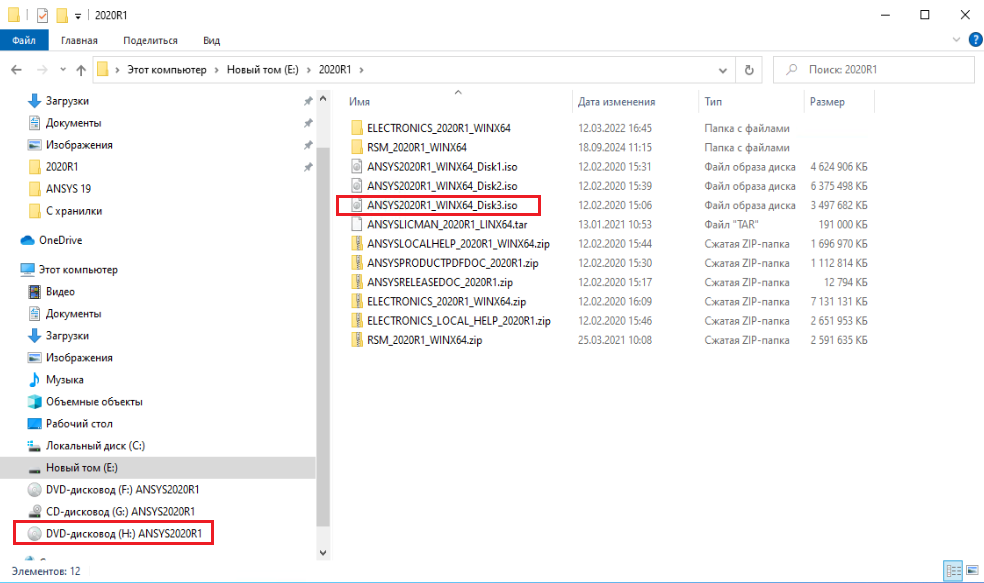Open Объемные объекты in sidebar
The height and width of the screenshot is (583, 984).
[x=94, y=402]
